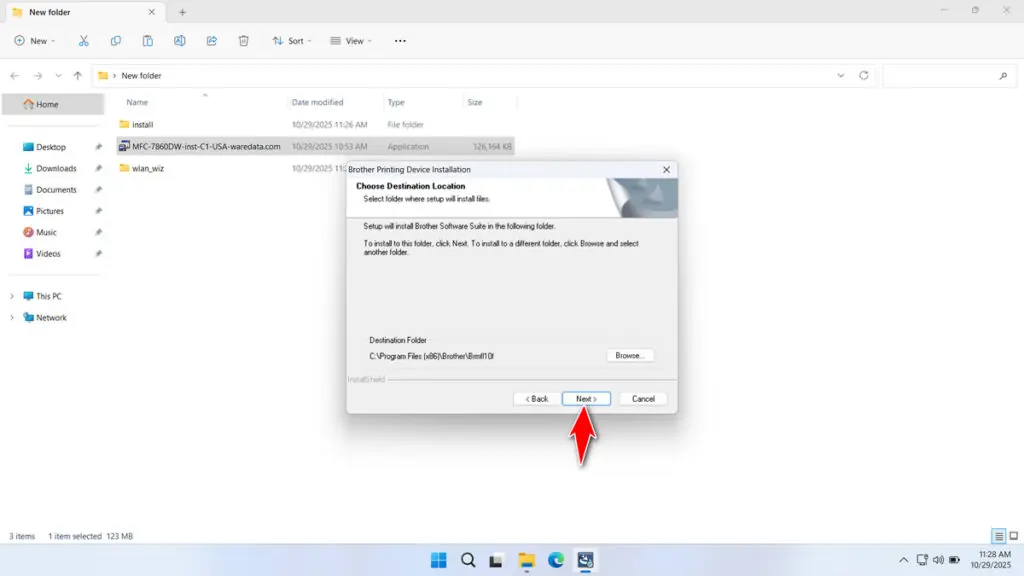Image resolution: width=1024 pixels, height=576 pixels.
Task: Copy the selected item via toolbar icon
Action: click(116, 40)
